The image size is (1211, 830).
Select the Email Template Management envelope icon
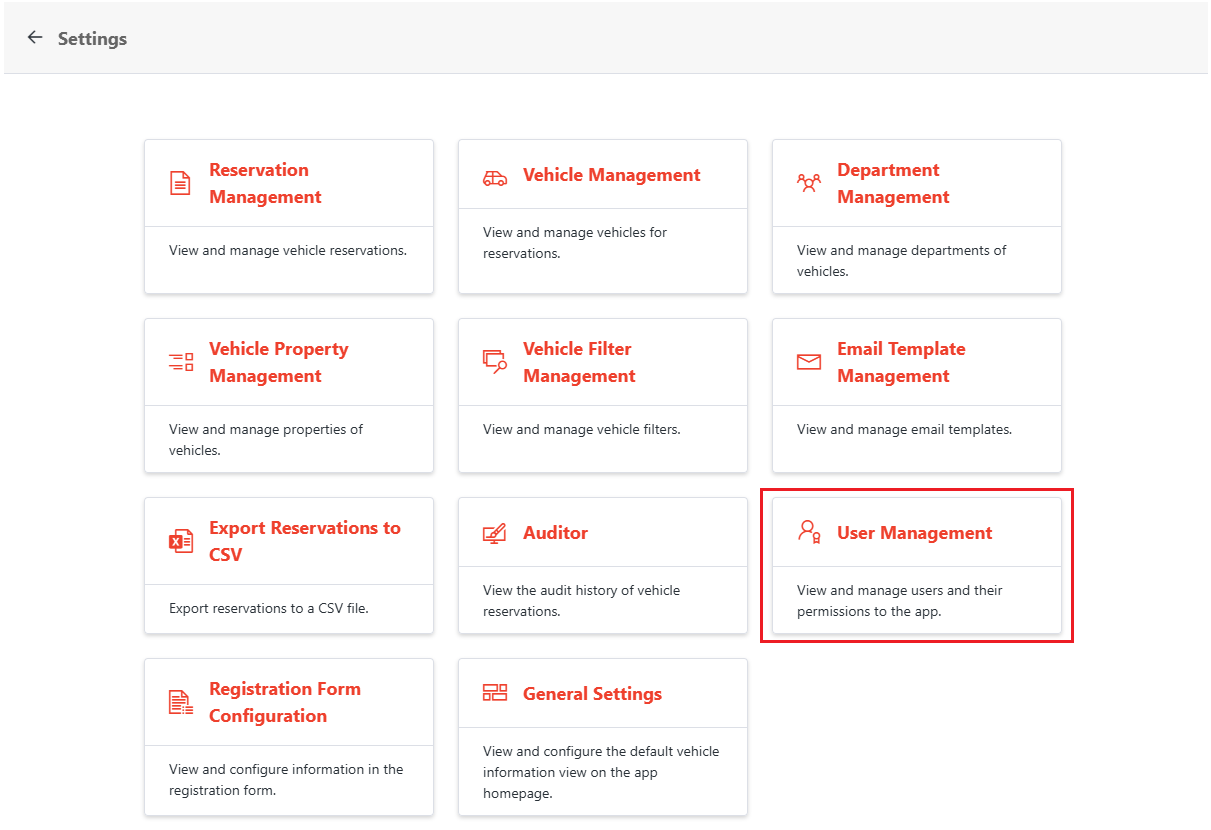[809, 362]
